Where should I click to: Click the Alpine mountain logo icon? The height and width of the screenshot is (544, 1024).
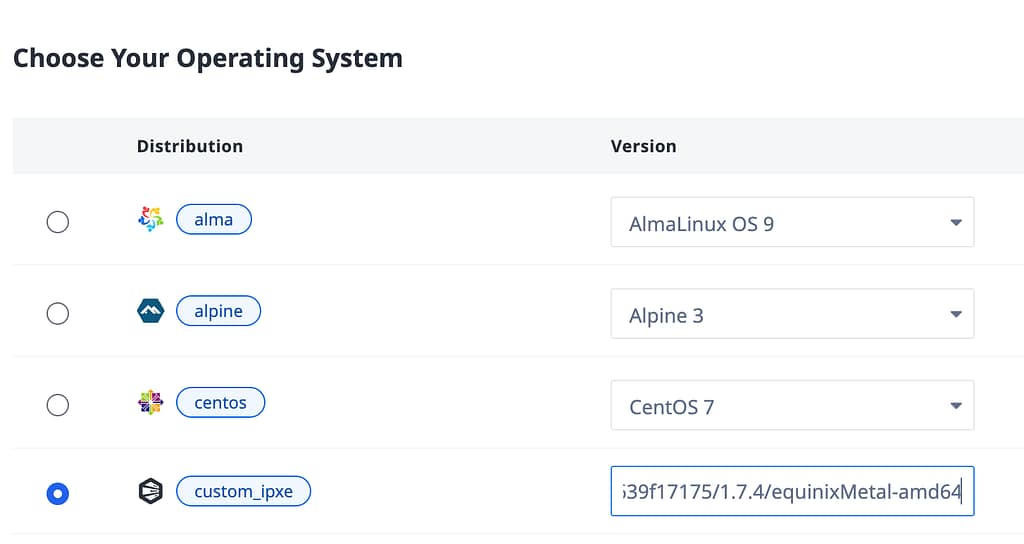150,312
